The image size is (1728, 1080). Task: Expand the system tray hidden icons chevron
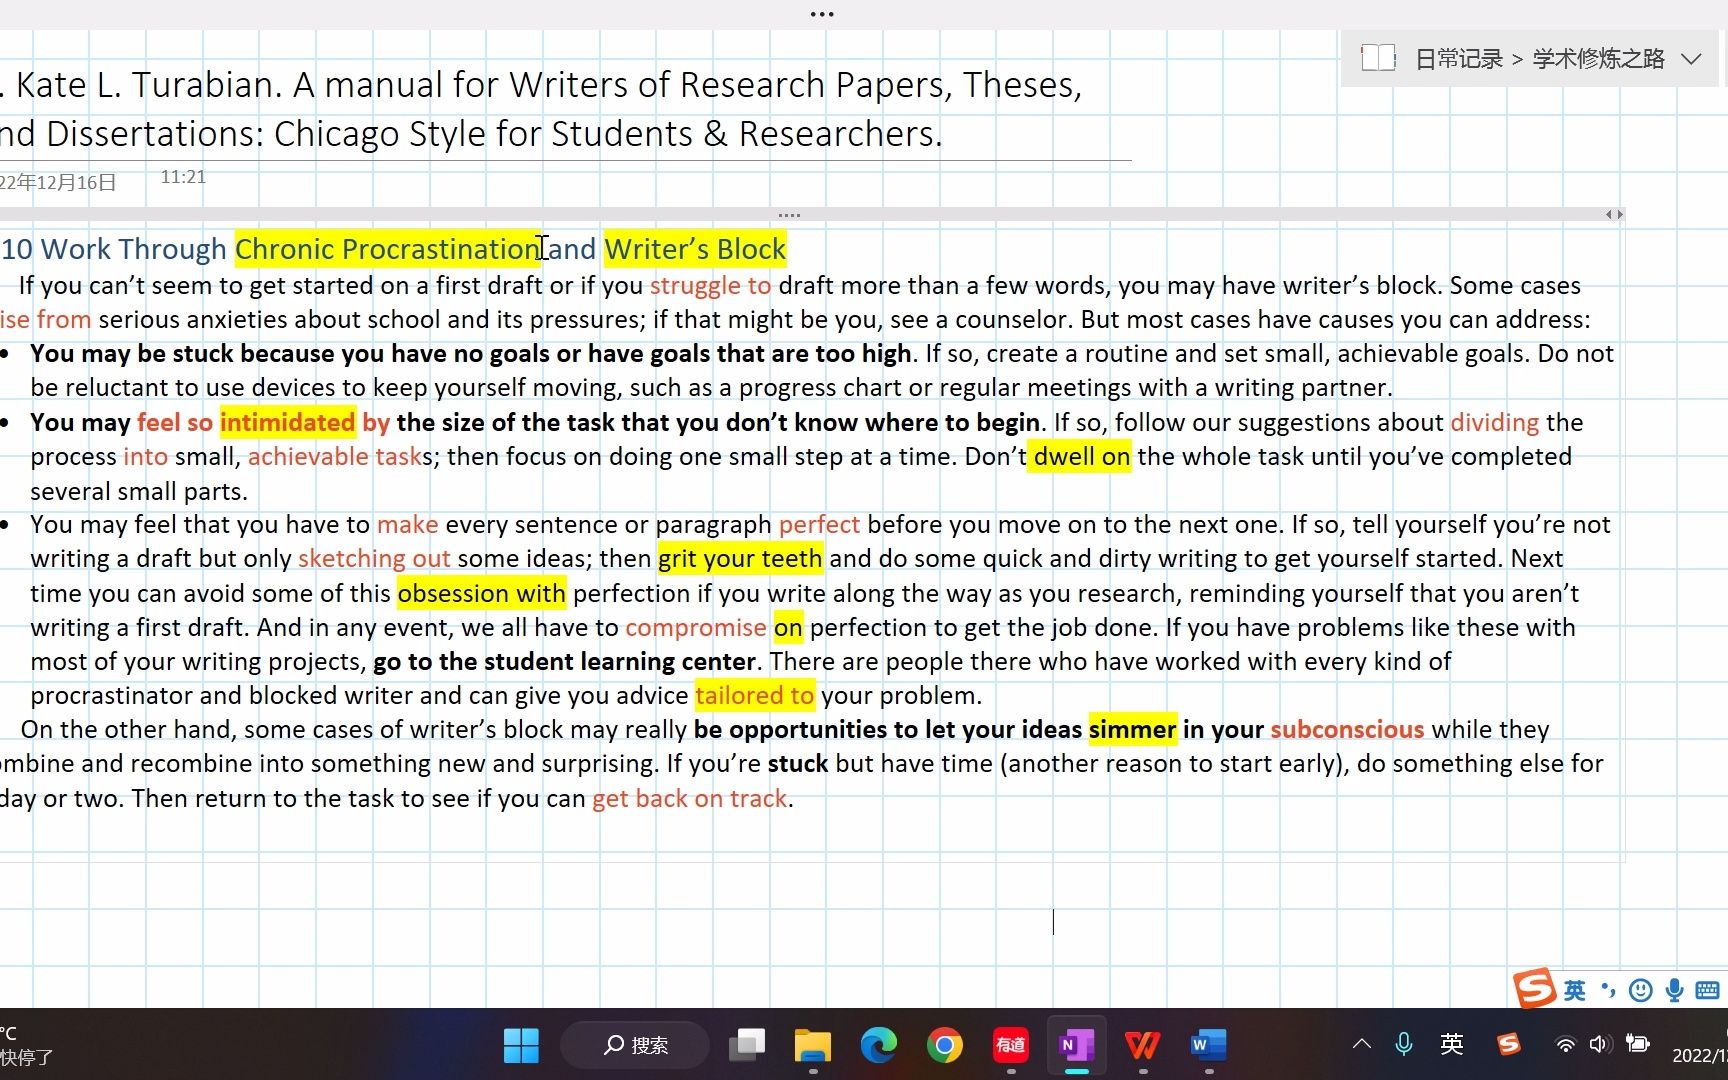(x=1361, y=1044)
